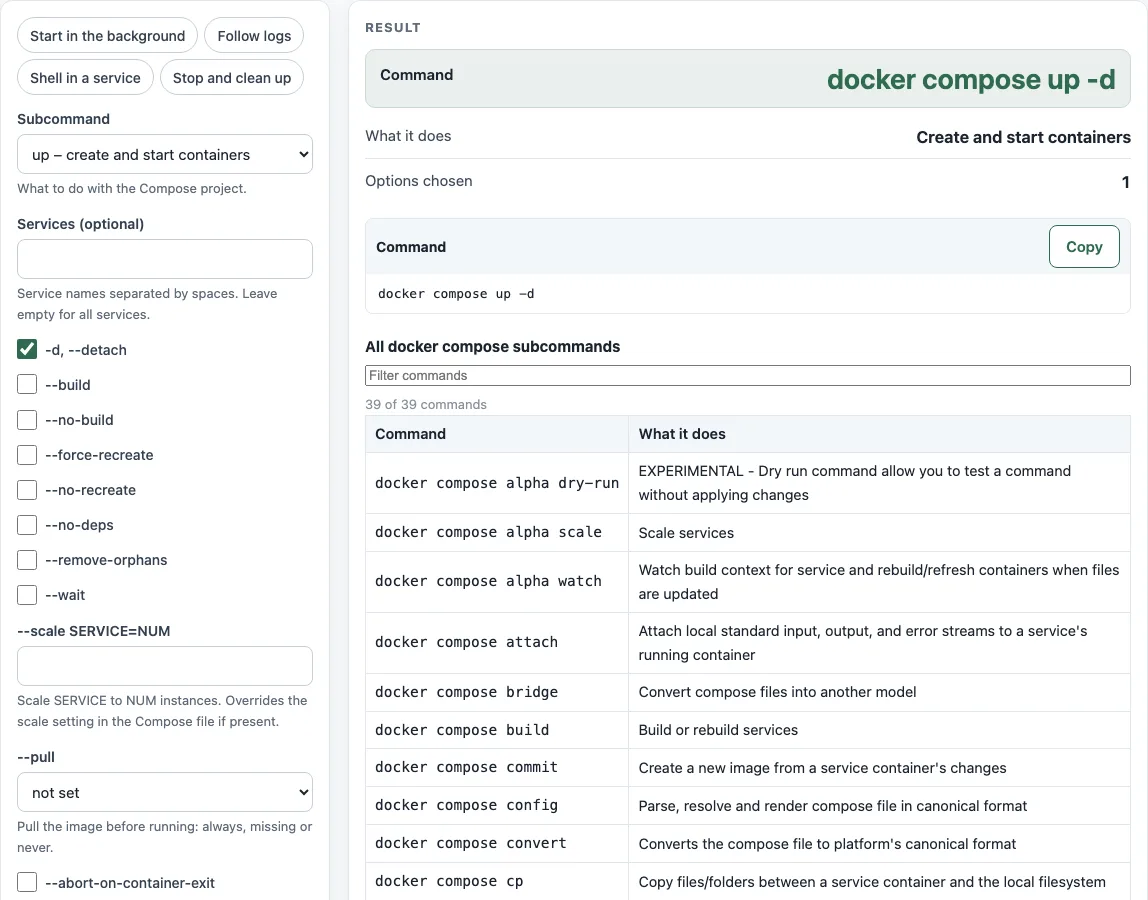Click the 'docker compose build' cell

496,730
